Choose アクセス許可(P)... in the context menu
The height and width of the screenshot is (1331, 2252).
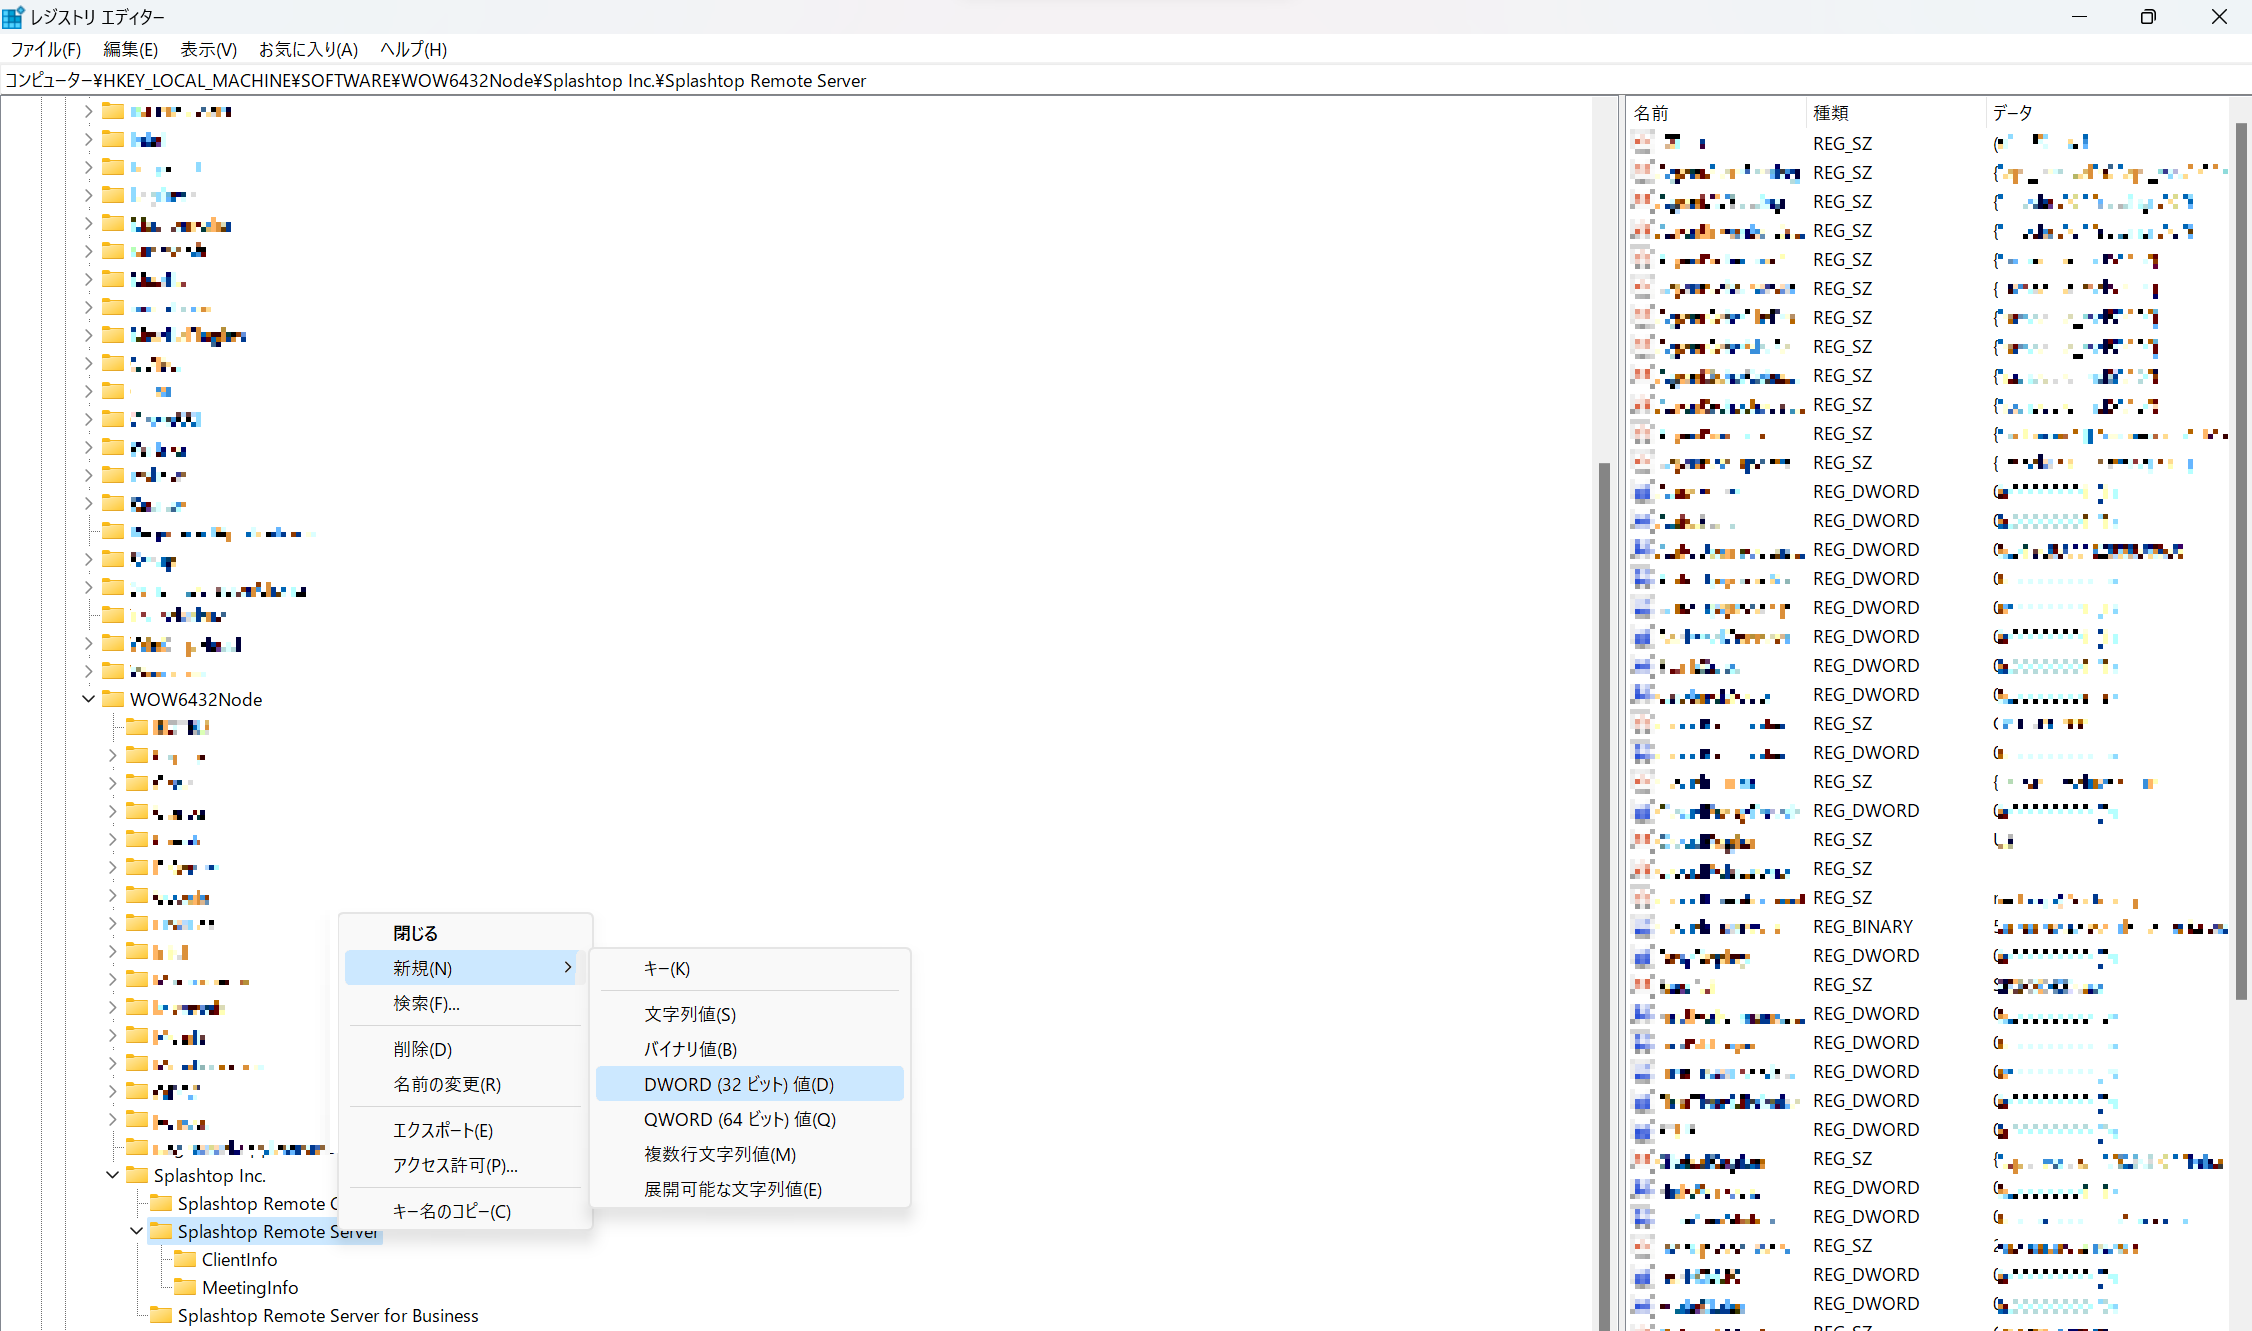pyautogui.click(x=465, y=1165)
